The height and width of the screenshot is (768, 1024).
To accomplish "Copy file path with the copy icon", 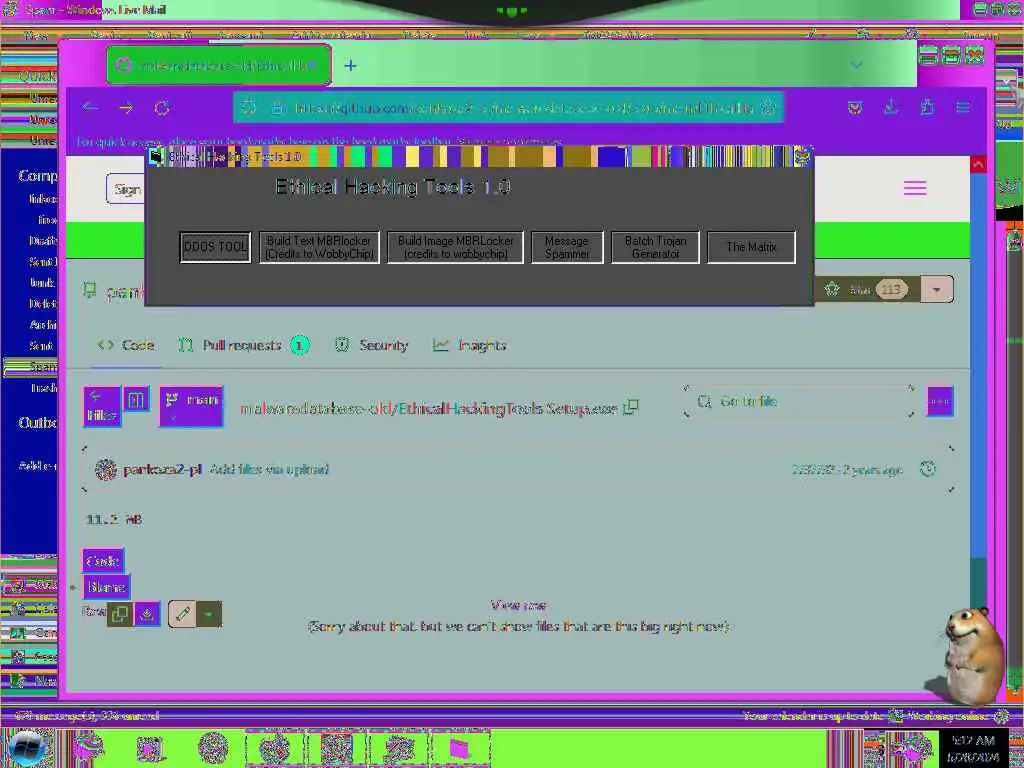I will click(x=631, y=408).
